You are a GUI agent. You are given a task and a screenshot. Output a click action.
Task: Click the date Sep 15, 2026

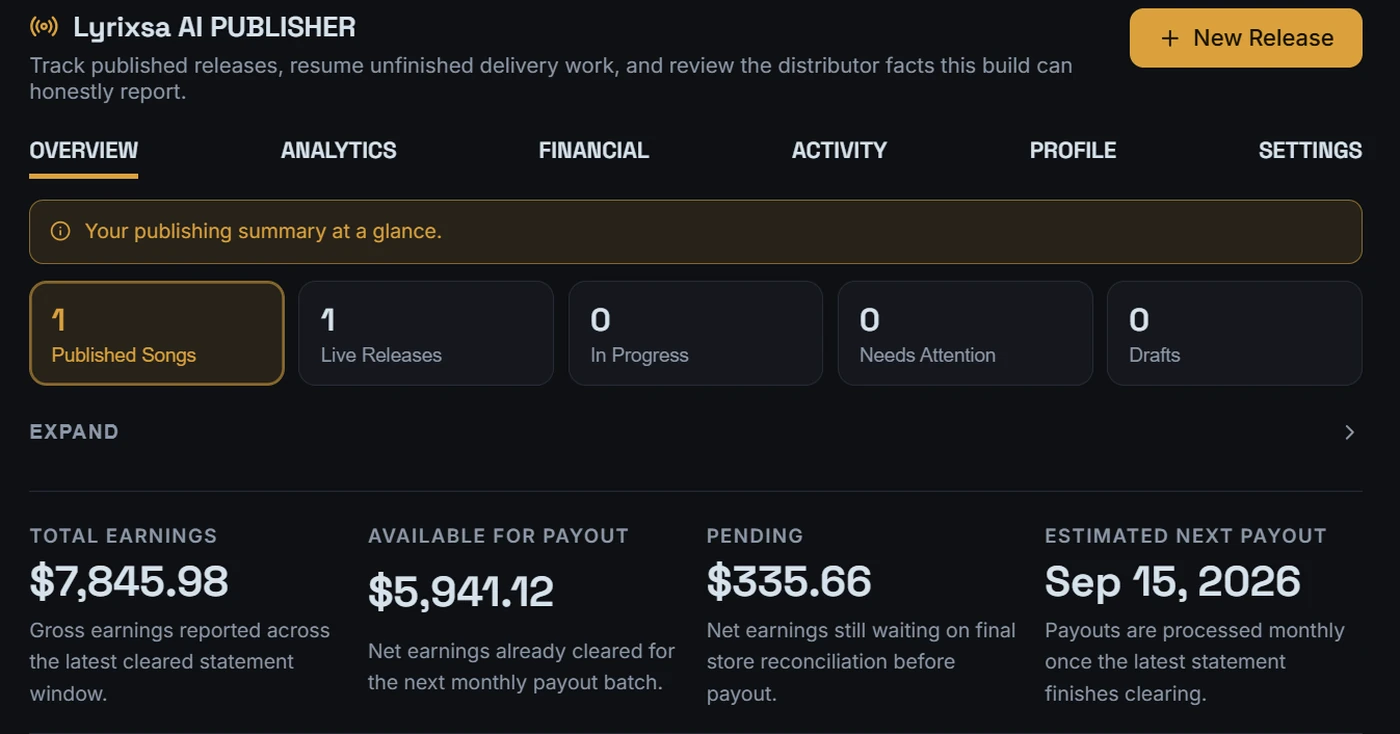click(1173, 582)
